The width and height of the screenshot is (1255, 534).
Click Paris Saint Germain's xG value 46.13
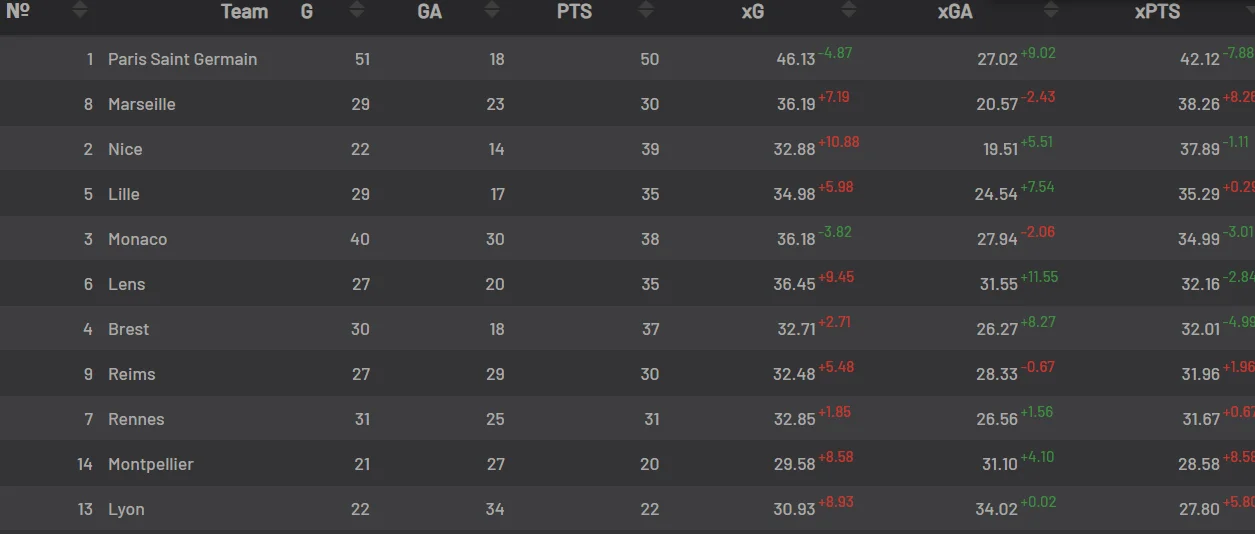pyautogui.click(x=796, y=59)
